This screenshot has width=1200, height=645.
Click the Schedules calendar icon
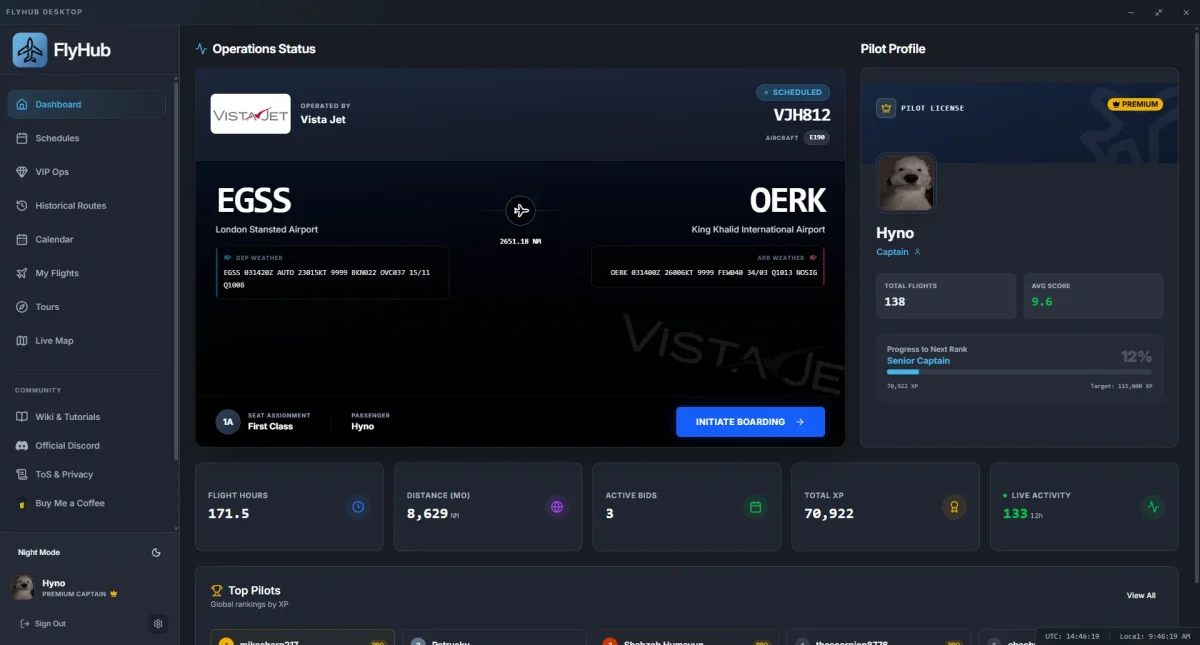point(22,138)
